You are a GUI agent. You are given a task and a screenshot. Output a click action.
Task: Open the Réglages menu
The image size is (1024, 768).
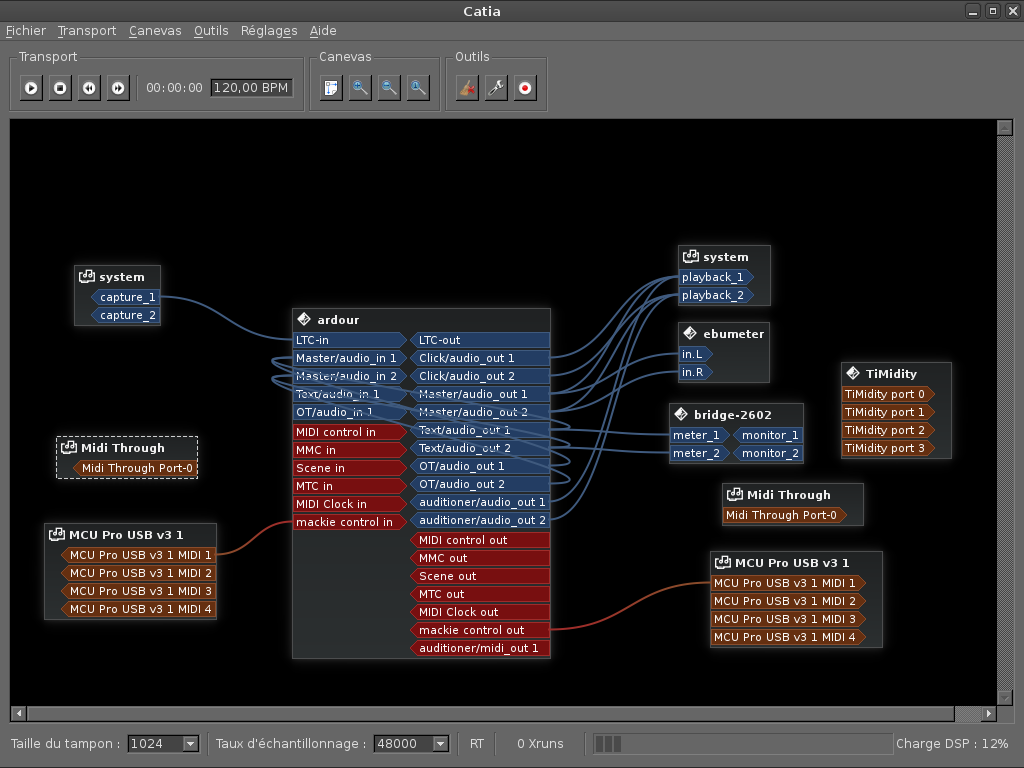click(x=268, y=31)
